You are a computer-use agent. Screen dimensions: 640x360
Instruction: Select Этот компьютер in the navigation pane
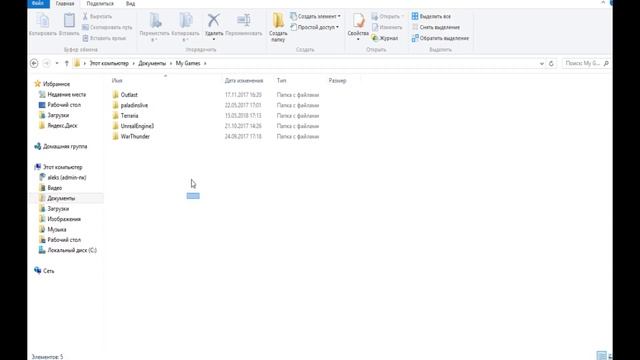[62, 167]
